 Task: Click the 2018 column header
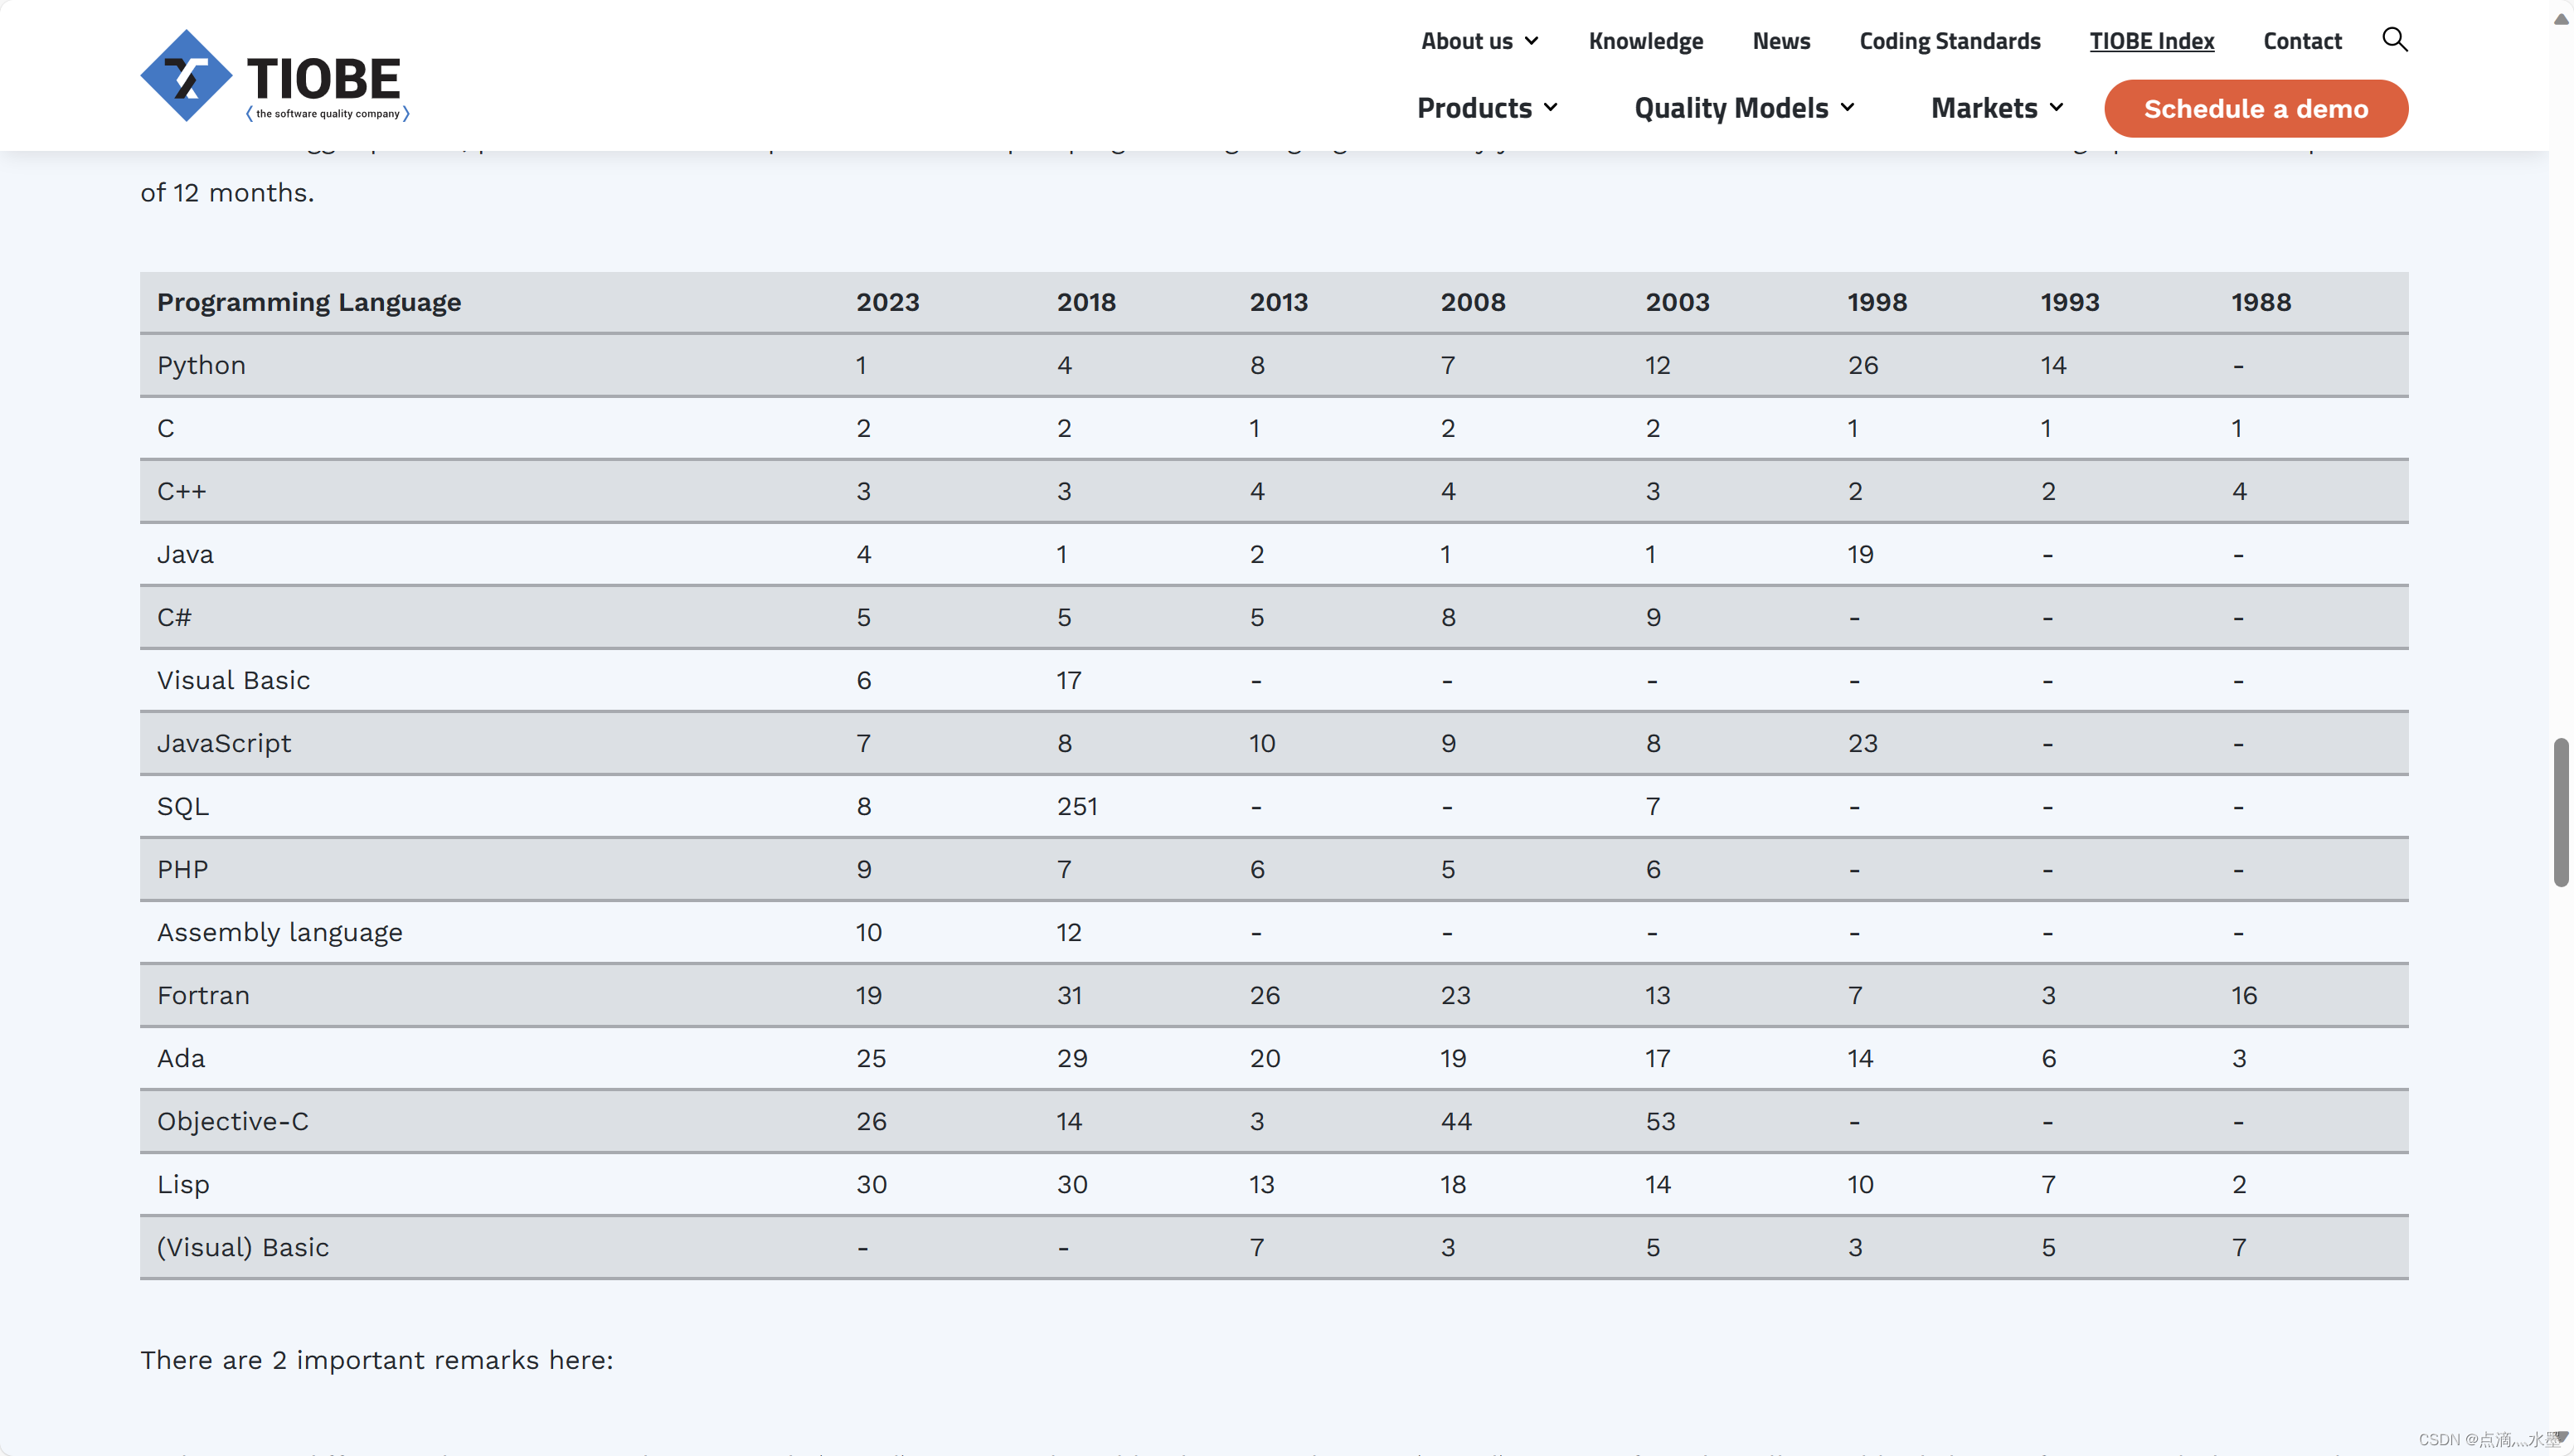1086,302
